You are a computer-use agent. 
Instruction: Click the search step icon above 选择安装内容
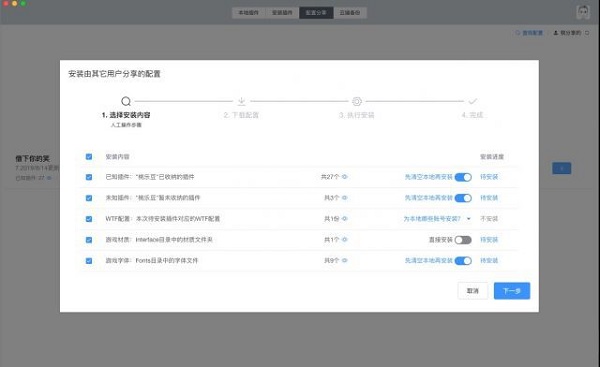click(126, 101)
